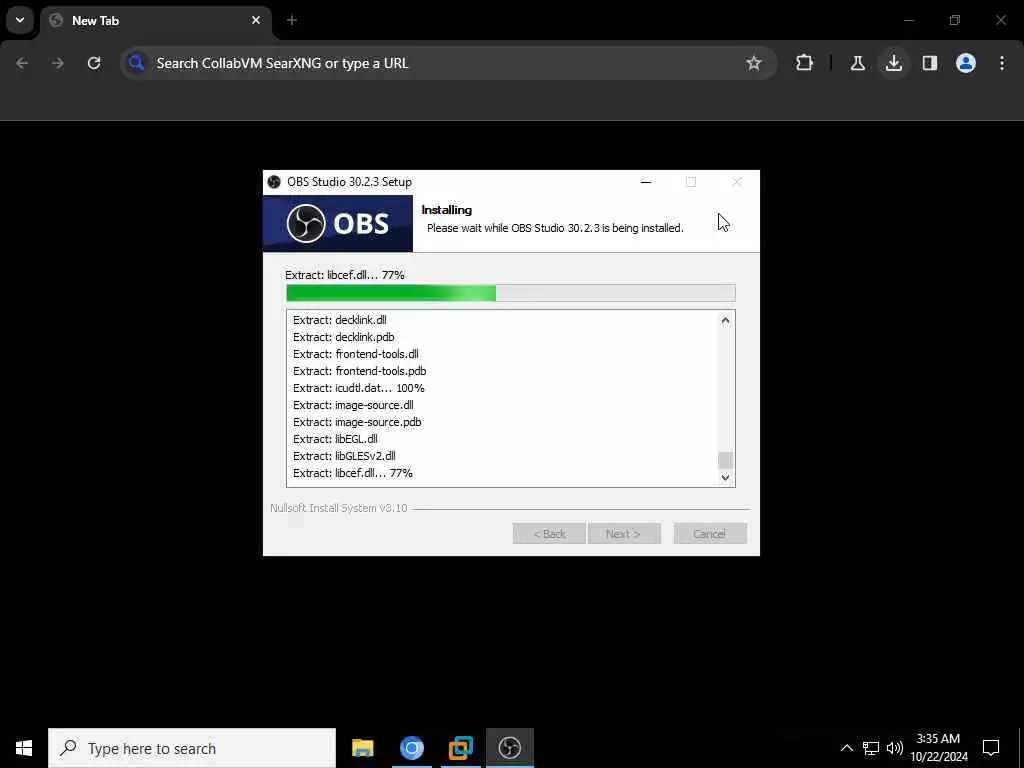Open the network status tray icon
Screen dimensions: 1024x768
click(x=871, y=748)
